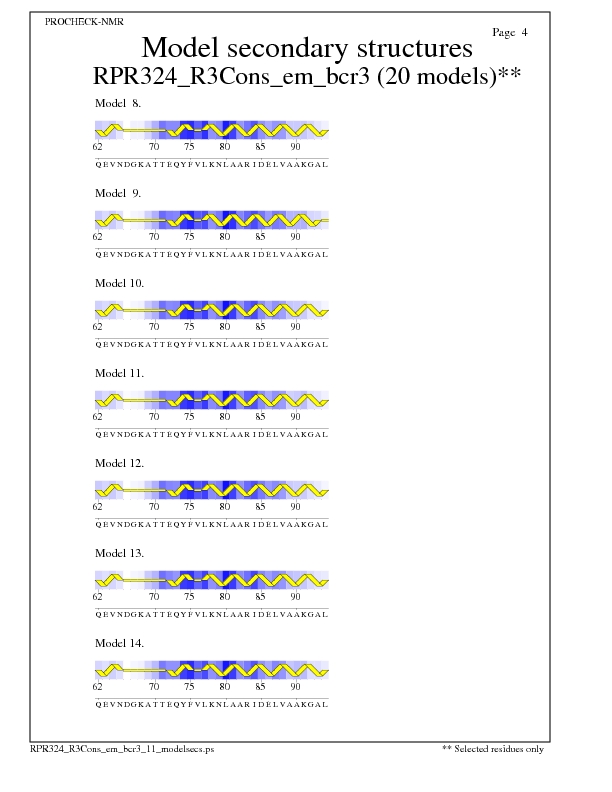
Task: Click the Model 13 secondary structure diagram
Action: click(212, 580)
